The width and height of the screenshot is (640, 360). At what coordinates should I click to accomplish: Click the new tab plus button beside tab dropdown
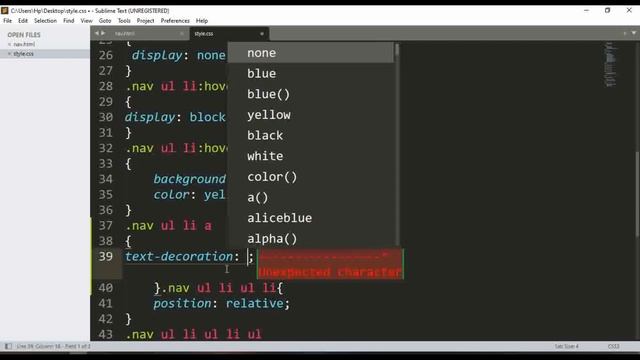624,33
